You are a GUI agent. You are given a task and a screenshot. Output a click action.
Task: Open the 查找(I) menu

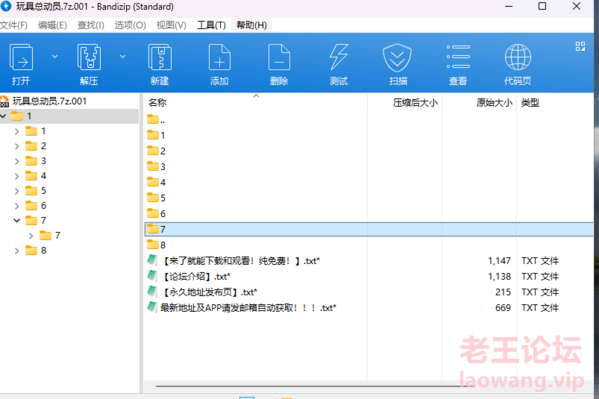point(91,25)
